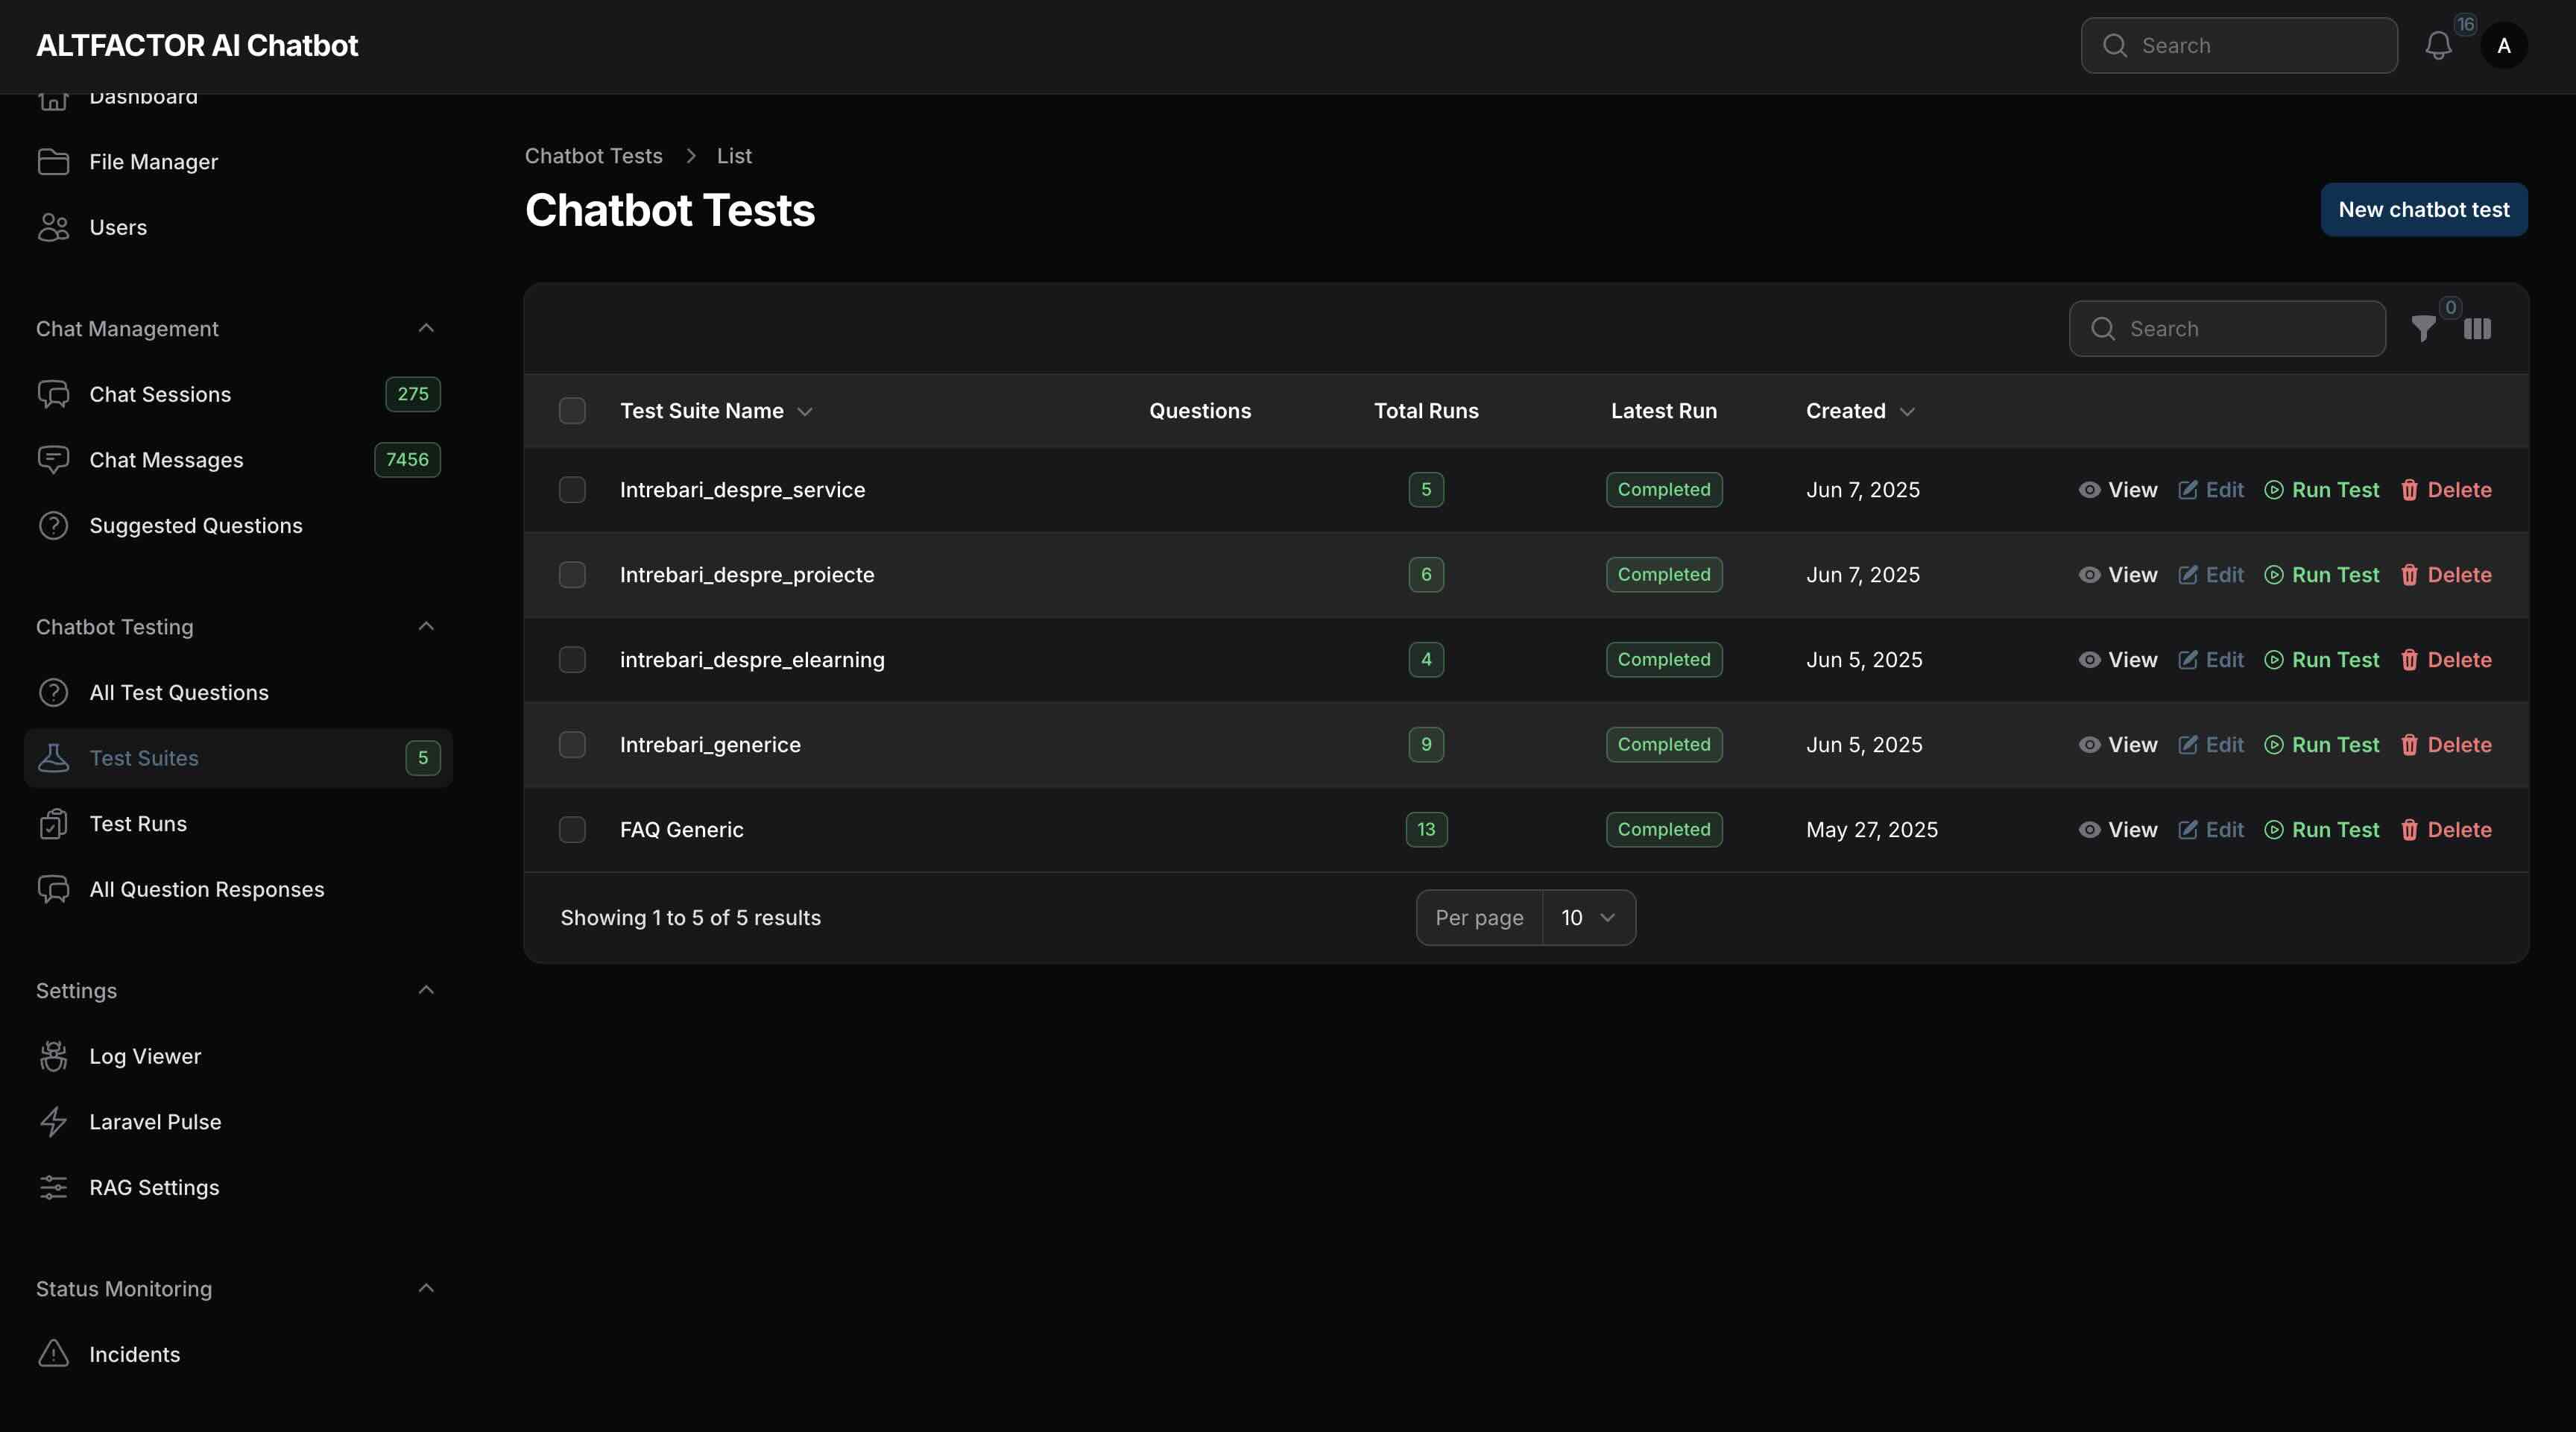Click the table search field
2576x1432 pixels.
click(x=2227, y=328)
